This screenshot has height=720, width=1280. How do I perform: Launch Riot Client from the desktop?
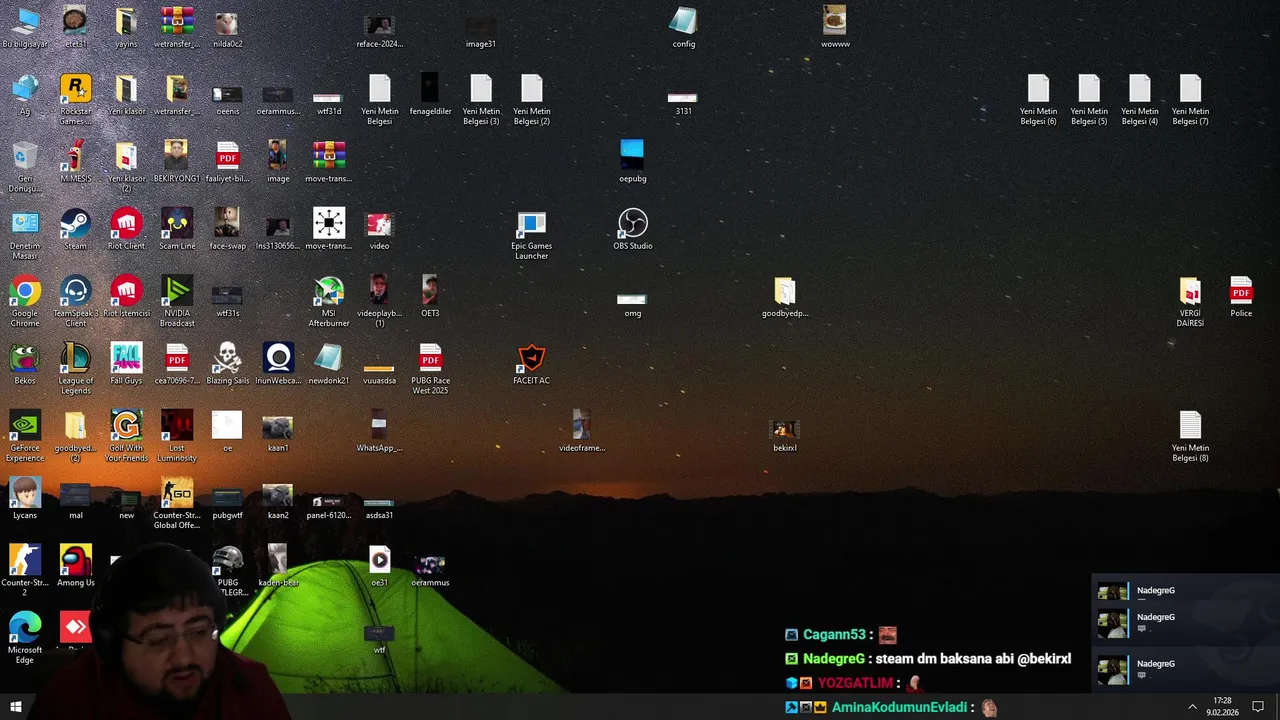click(x=126, y=229)
